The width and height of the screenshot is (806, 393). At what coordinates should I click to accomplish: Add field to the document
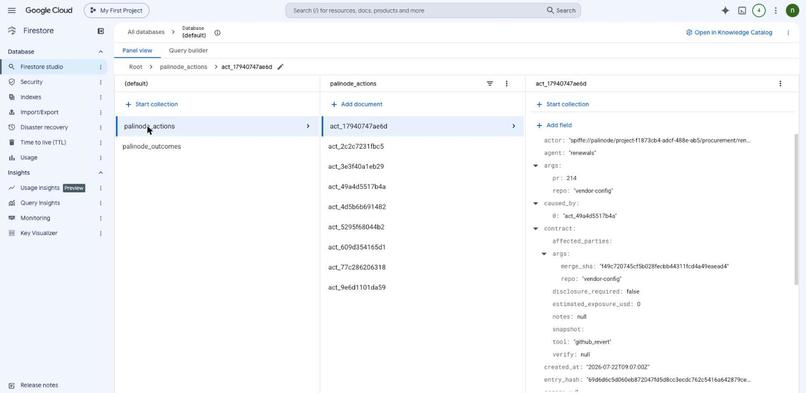(x=554, y=125)
